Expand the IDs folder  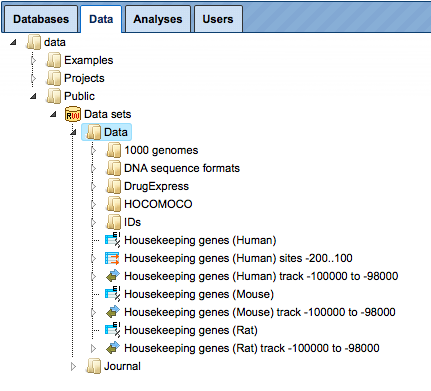tap(94, 222)
